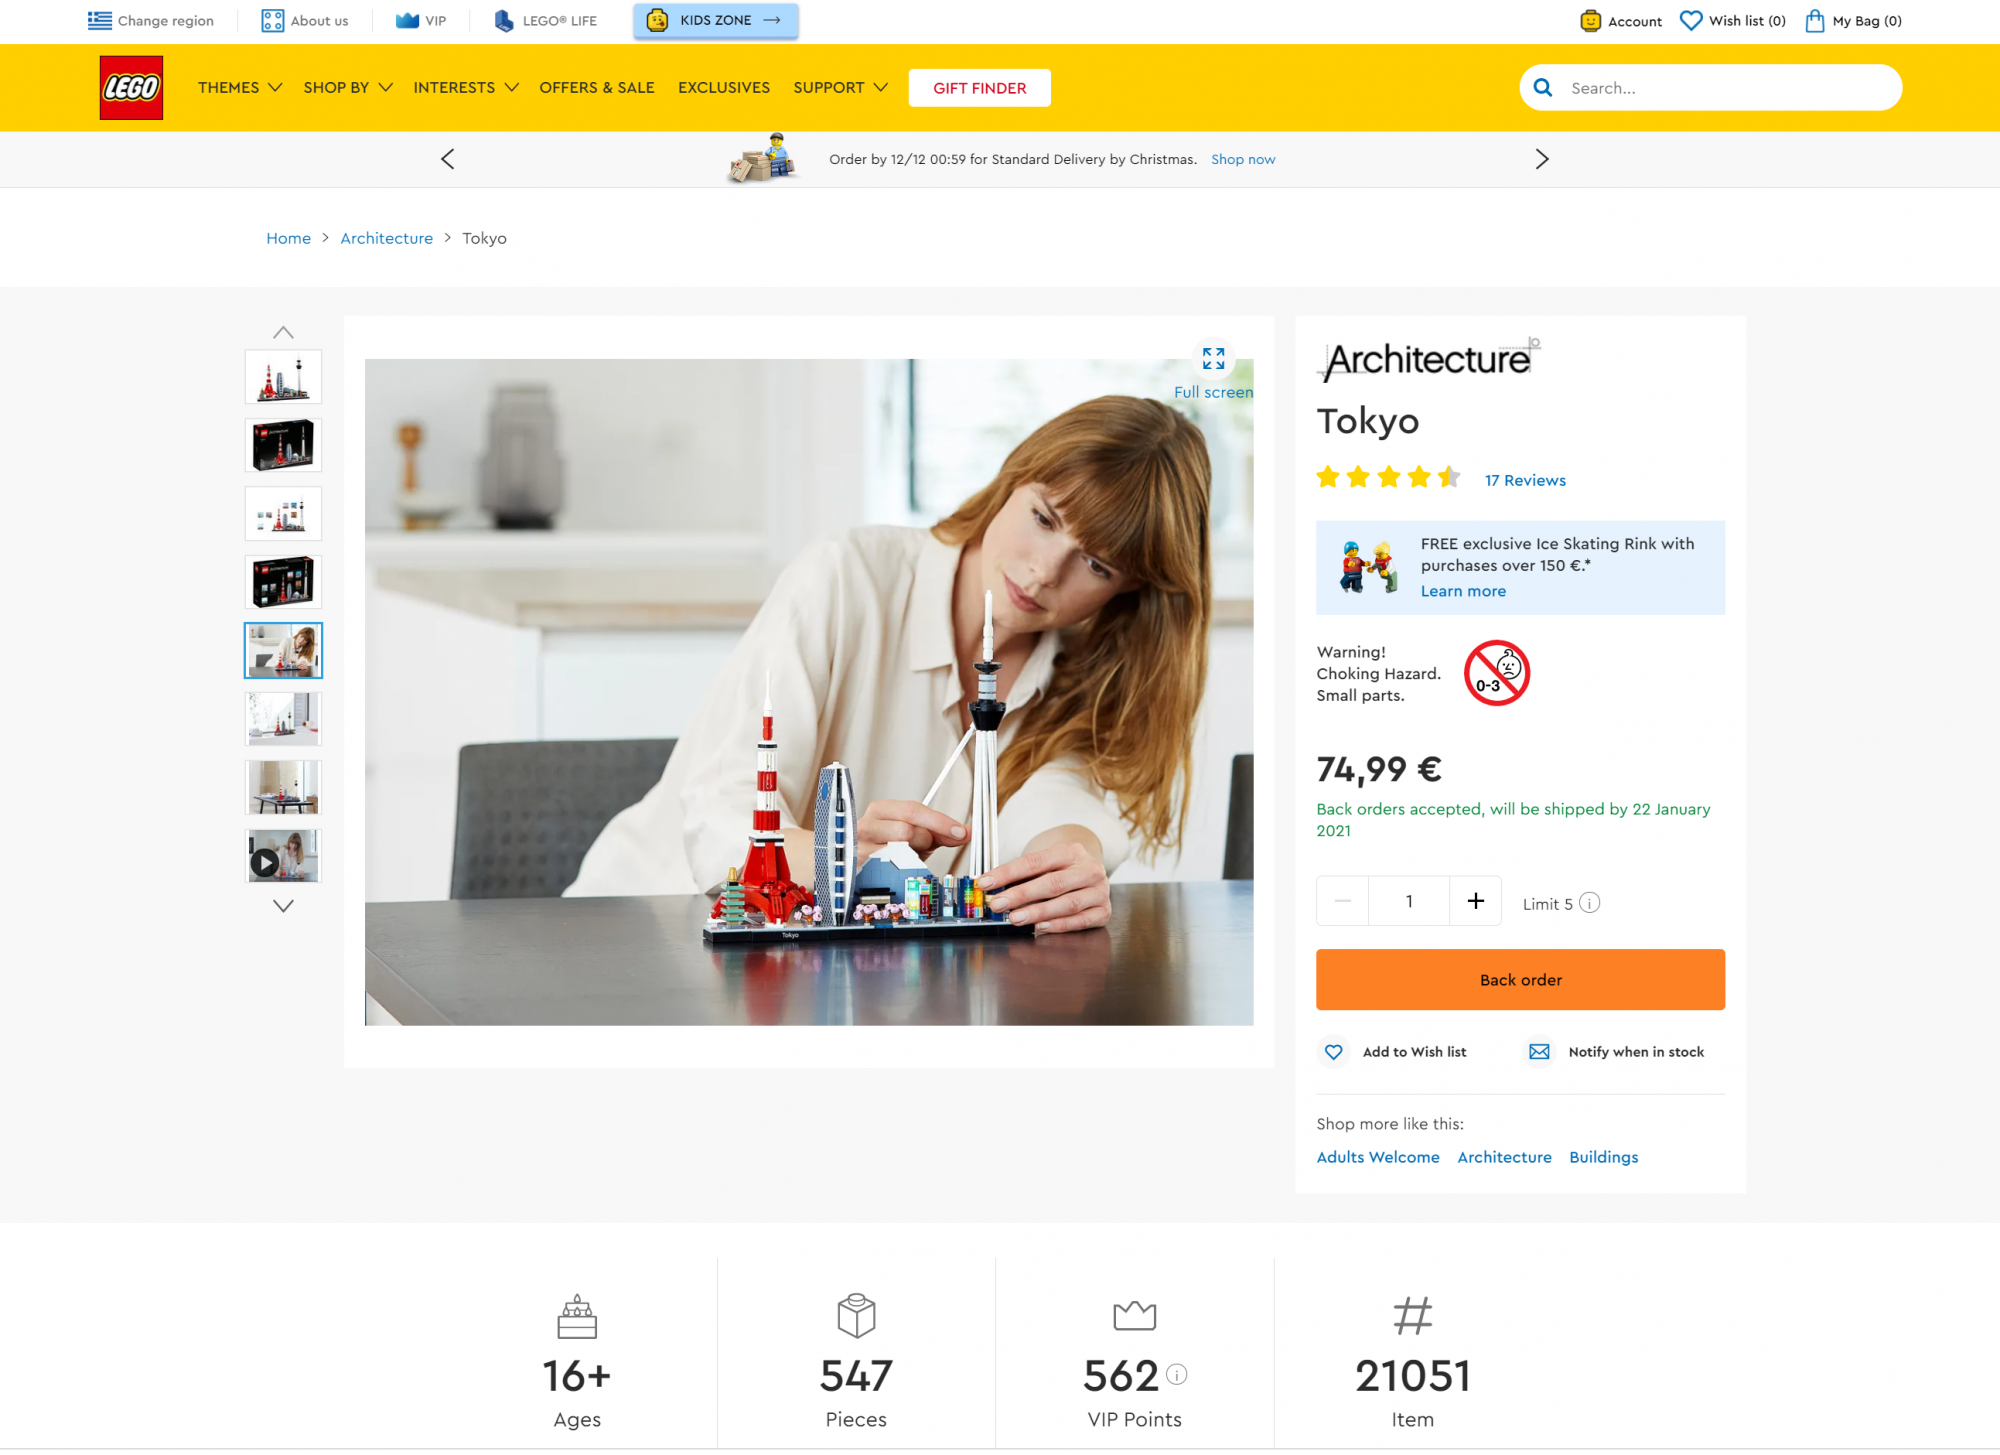Viewport: 2000px width, 1455px height.
Task: Click the main product image
Action: pos(808,692)
